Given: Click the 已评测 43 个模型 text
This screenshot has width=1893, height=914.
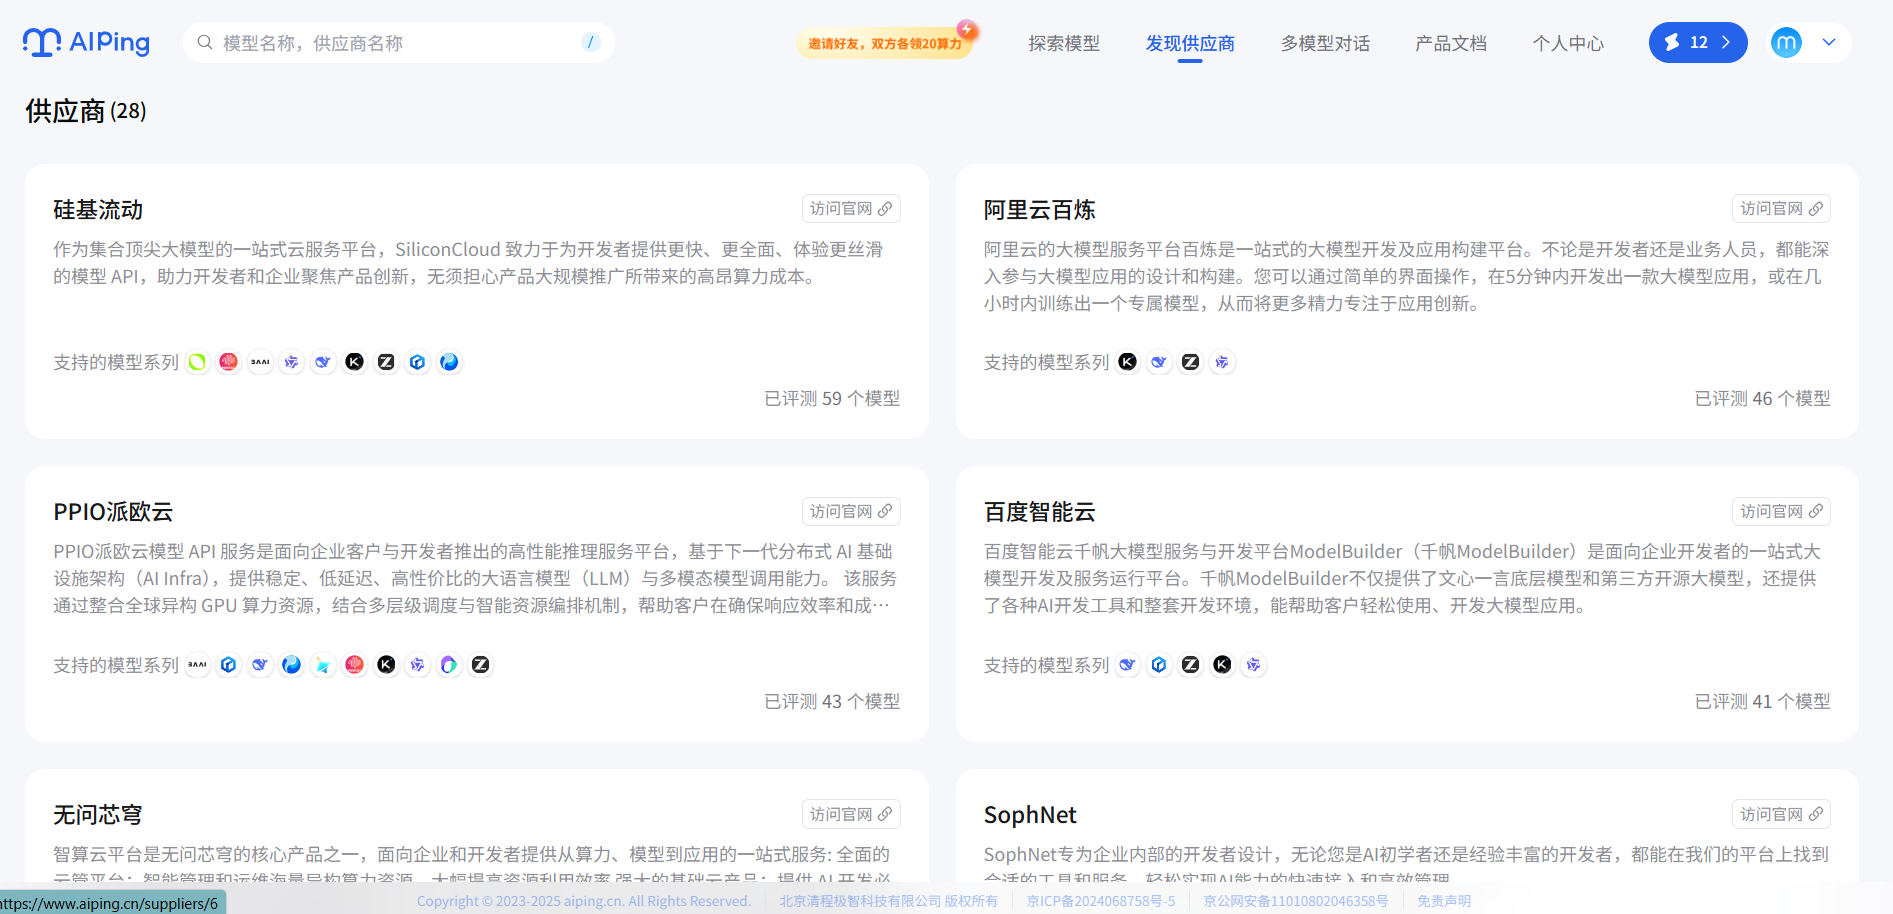Looking at the screenshot, I should [x=832, y=701].
